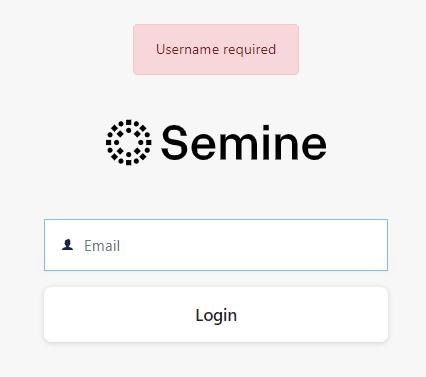Click the center dot ring of the Semine logo
This screenshot has height=377, width=426.
(x=129, y=142)
